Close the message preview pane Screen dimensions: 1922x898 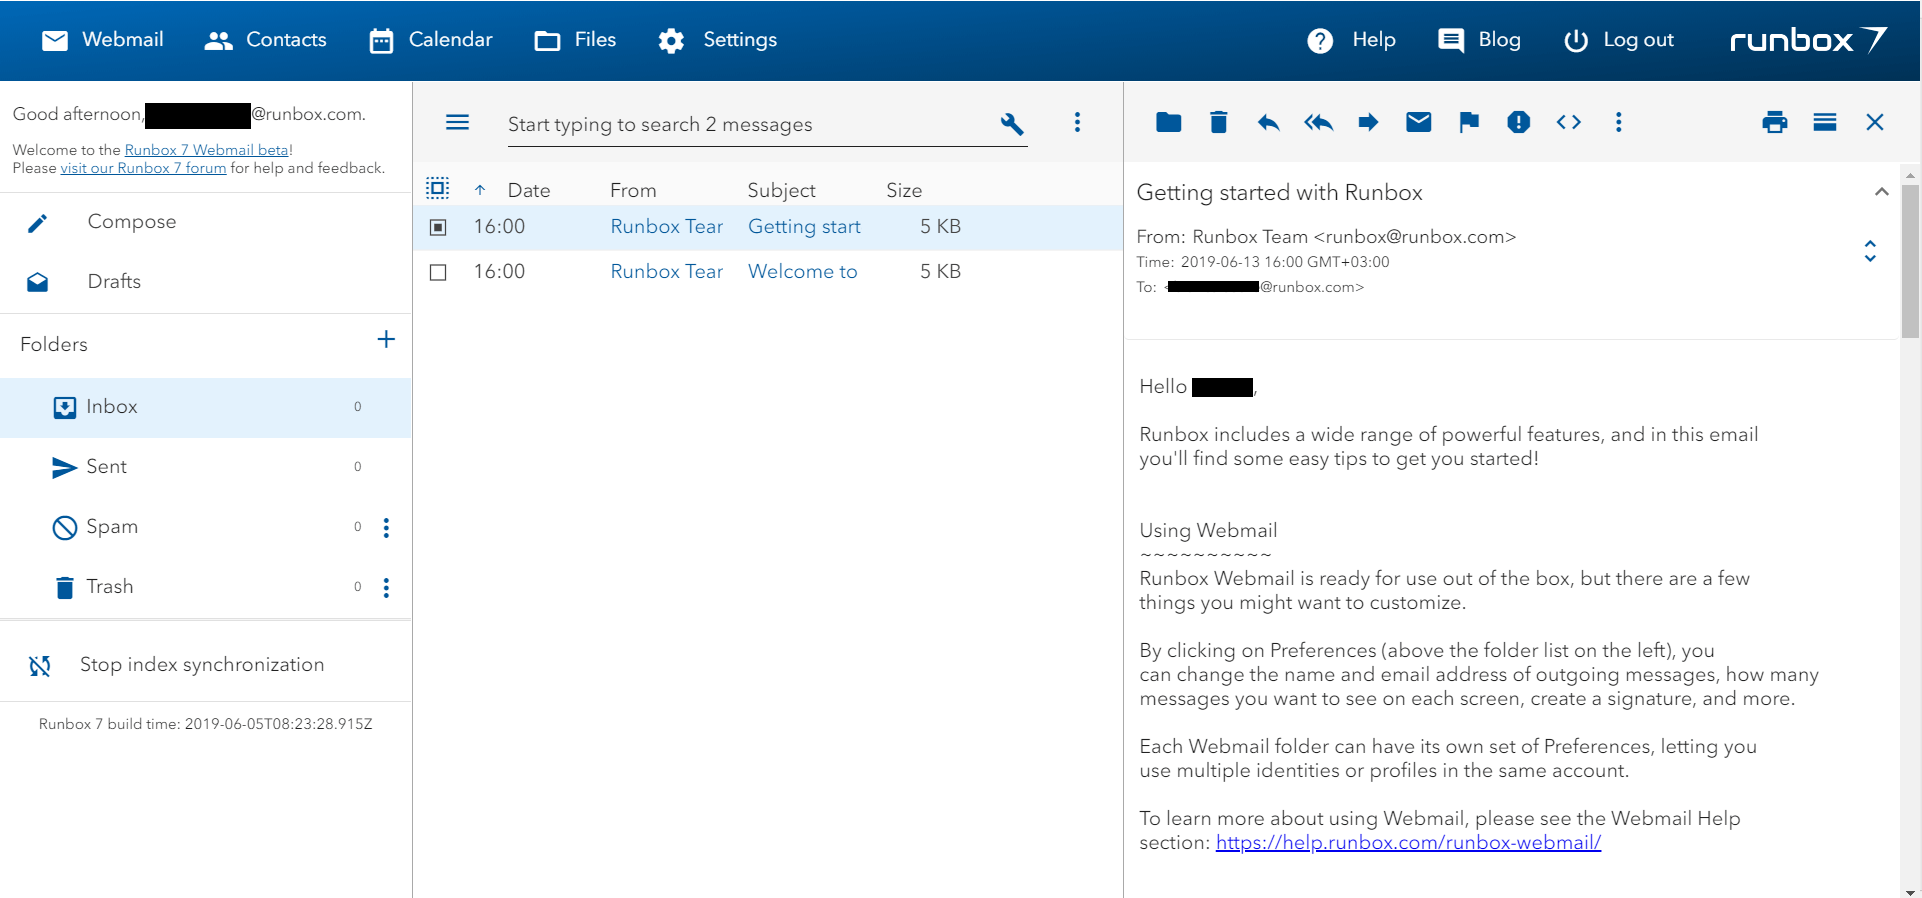click(1874, 123)
